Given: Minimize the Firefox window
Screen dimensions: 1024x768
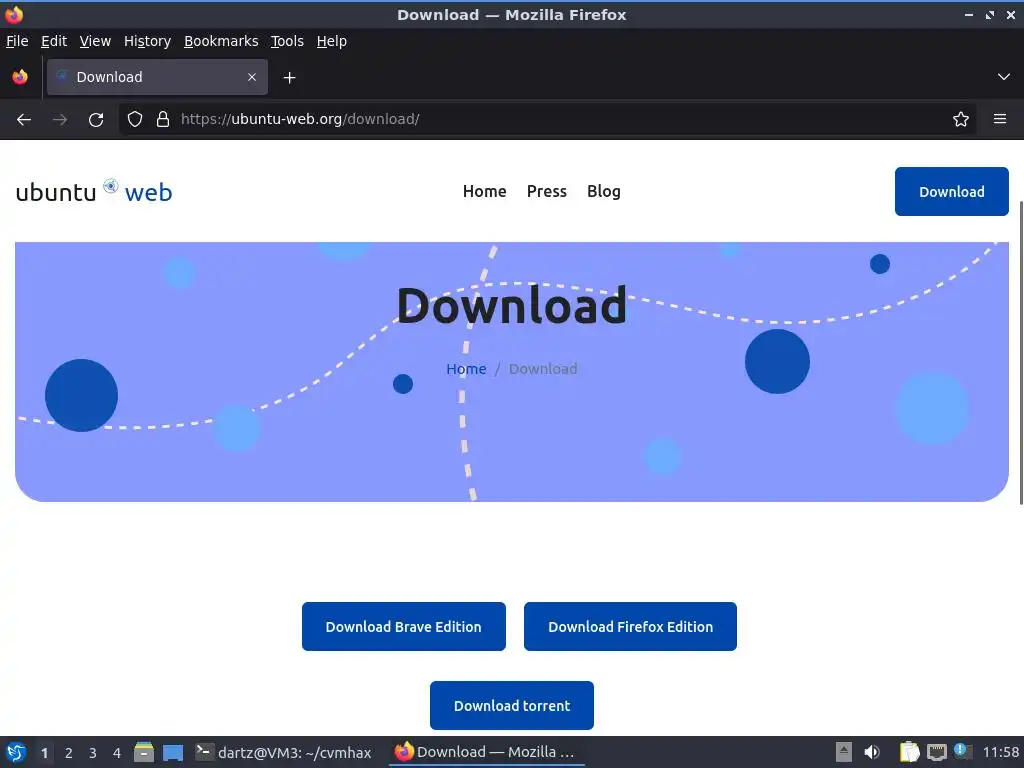Looking at the screenshot, I should (x=968, y=15).
